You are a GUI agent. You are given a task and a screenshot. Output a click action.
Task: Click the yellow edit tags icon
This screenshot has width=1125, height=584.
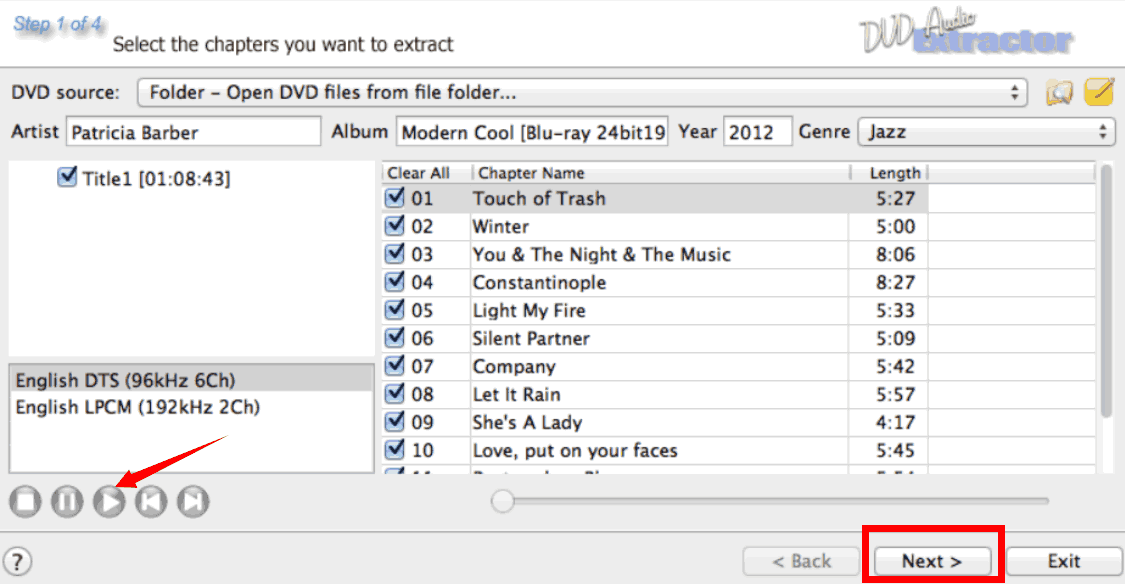[1099, 93]
